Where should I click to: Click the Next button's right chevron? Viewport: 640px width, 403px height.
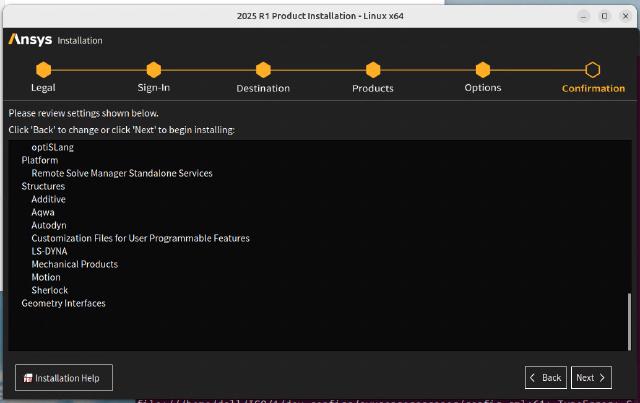[x=602, y=378]
